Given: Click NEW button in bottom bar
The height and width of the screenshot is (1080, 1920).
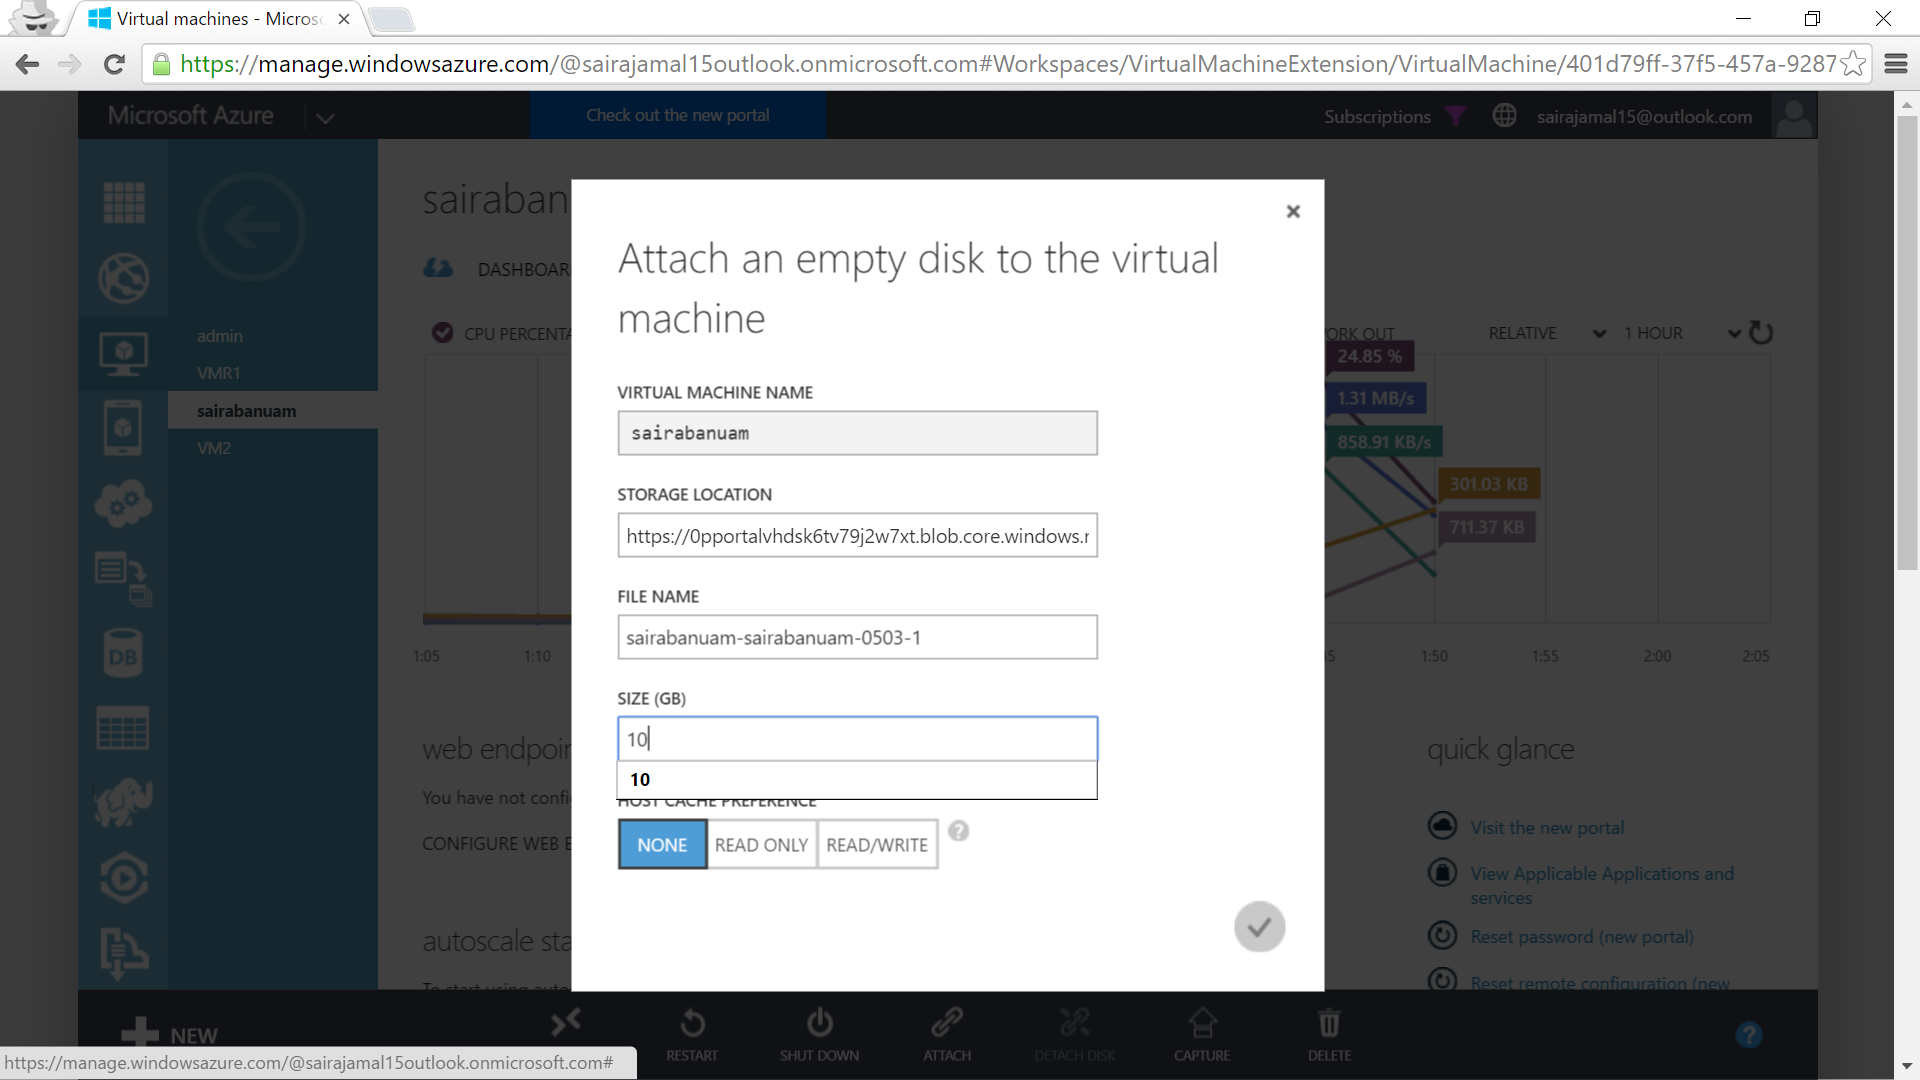Looking at the screenshot, I should 170,1034.
